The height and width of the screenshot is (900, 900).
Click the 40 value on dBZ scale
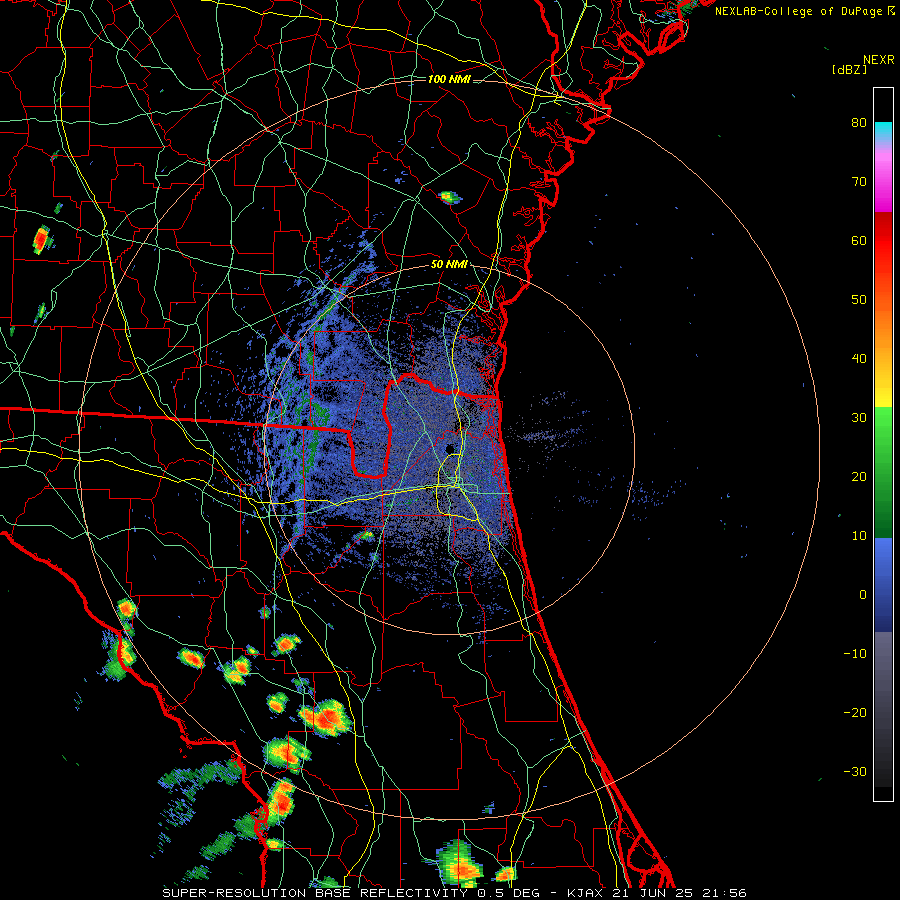tap(859, 359)
